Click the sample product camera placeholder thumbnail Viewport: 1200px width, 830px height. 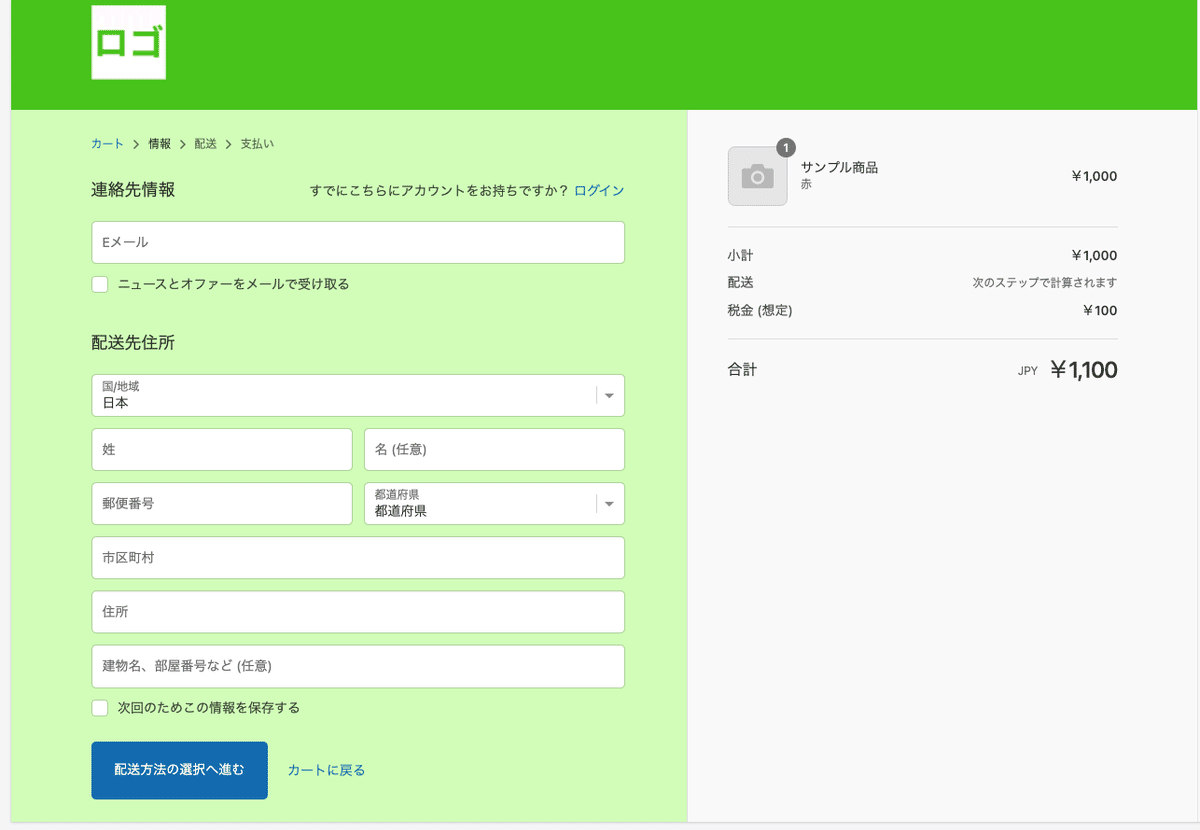tap(757, 176)
